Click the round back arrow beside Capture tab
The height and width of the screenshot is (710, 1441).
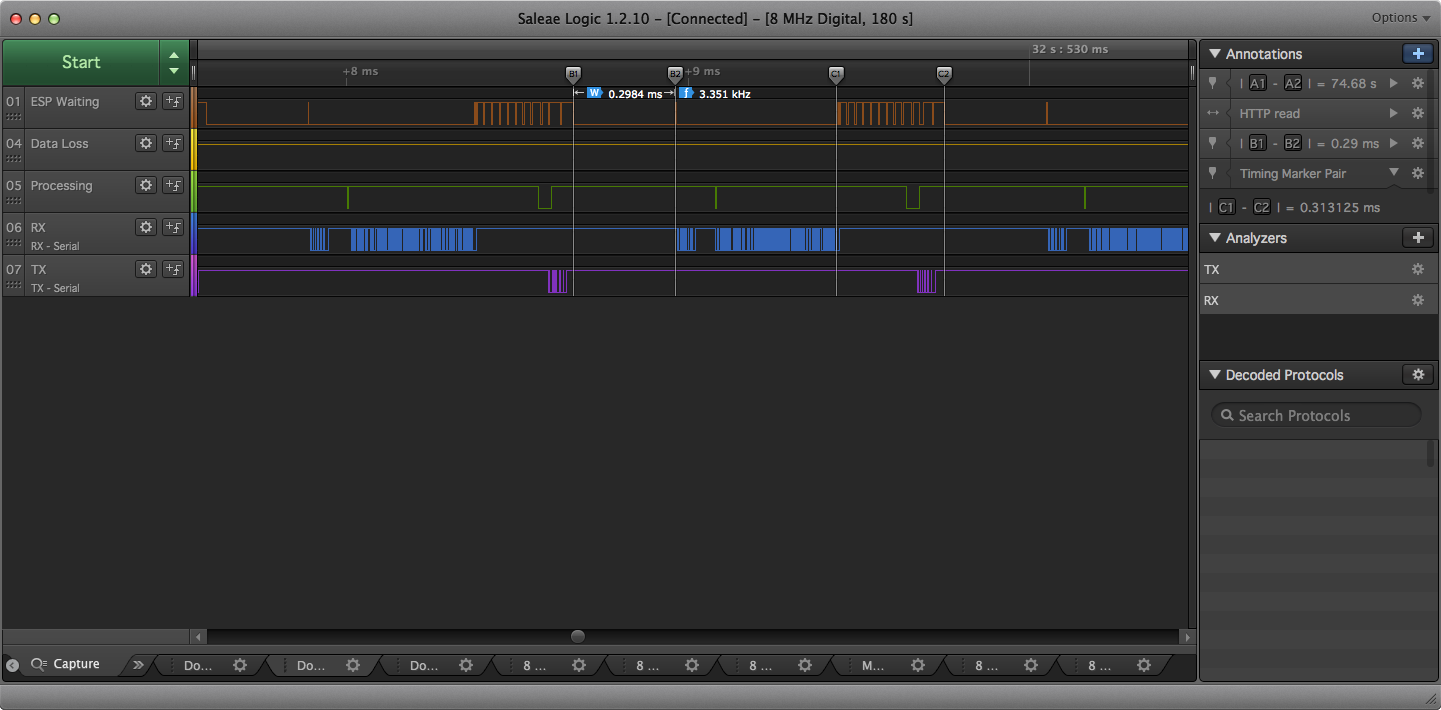click(12, 665)
